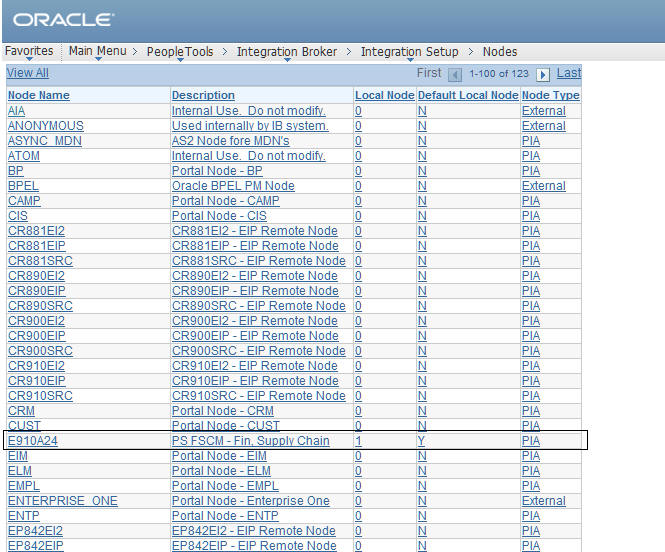Viewport: 665px width, 552px height.
Task: Open the ATOM node
Action: (24, 156)
